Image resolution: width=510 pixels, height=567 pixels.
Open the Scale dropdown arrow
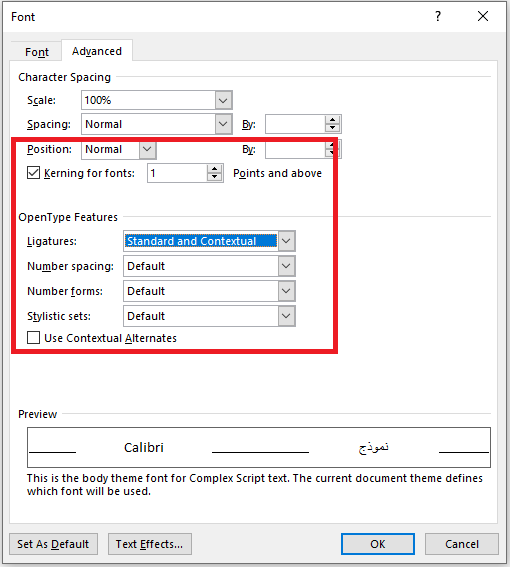pos(223,100)
